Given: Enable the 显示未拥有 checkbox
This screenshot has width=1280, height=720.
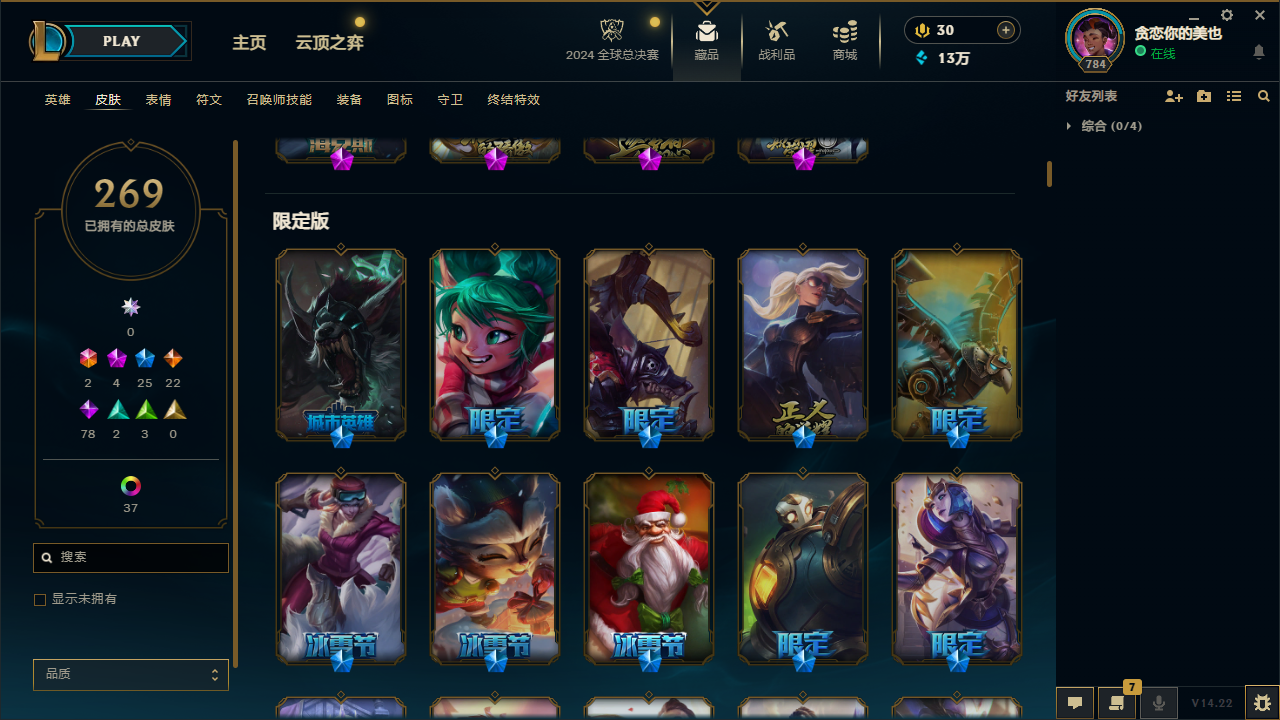Looking at the screenshot, I should 40,600.
